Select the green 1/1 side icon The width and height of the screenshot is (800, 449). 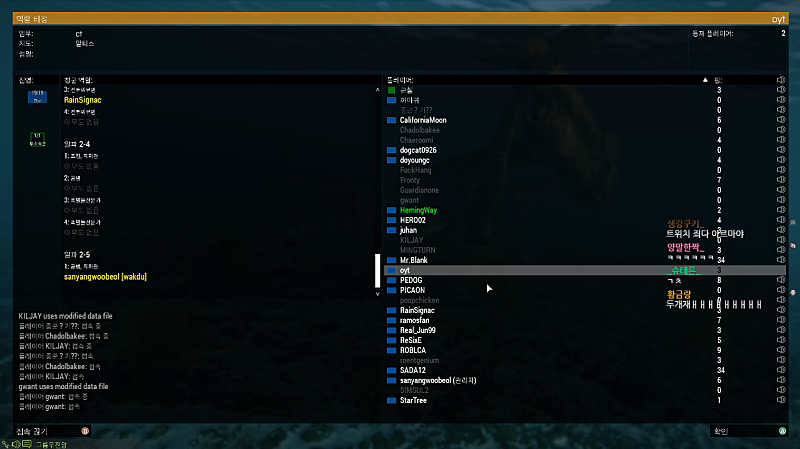click(x=37, y=139)
